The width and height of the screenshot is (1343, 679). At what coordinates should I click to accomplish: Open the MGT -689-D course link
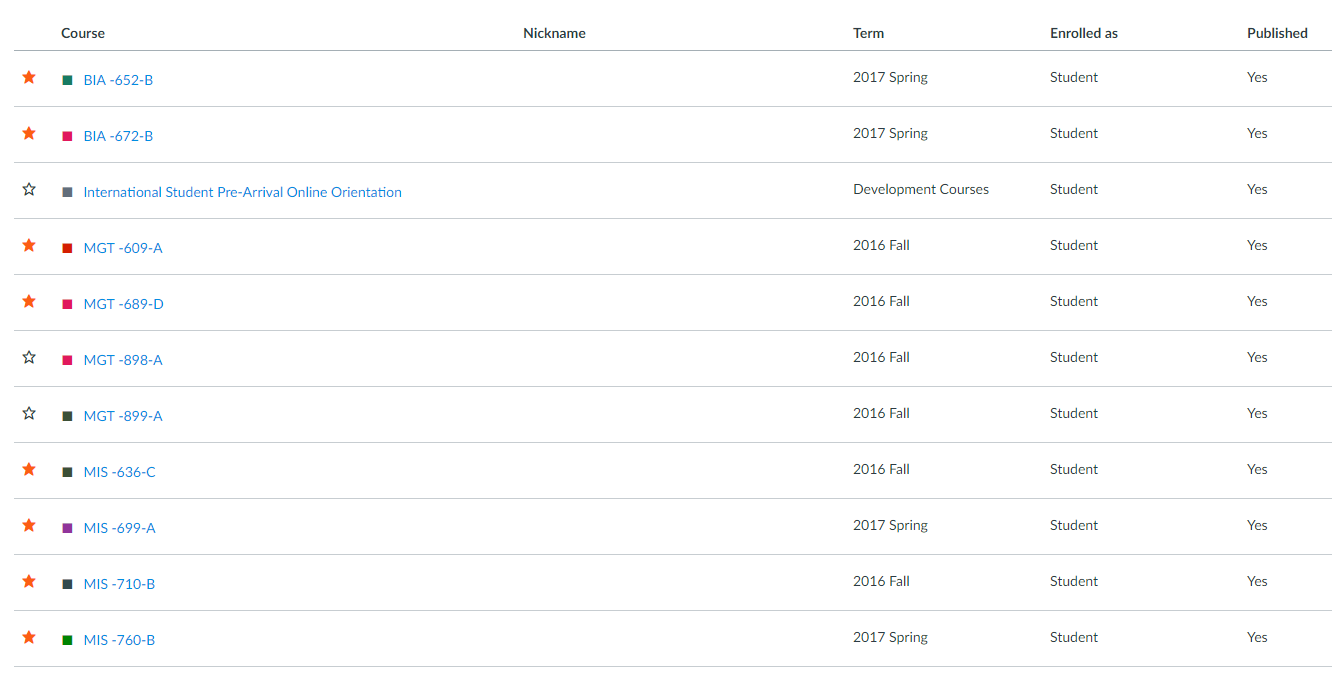pyautogui.click(x=123, y=304)
